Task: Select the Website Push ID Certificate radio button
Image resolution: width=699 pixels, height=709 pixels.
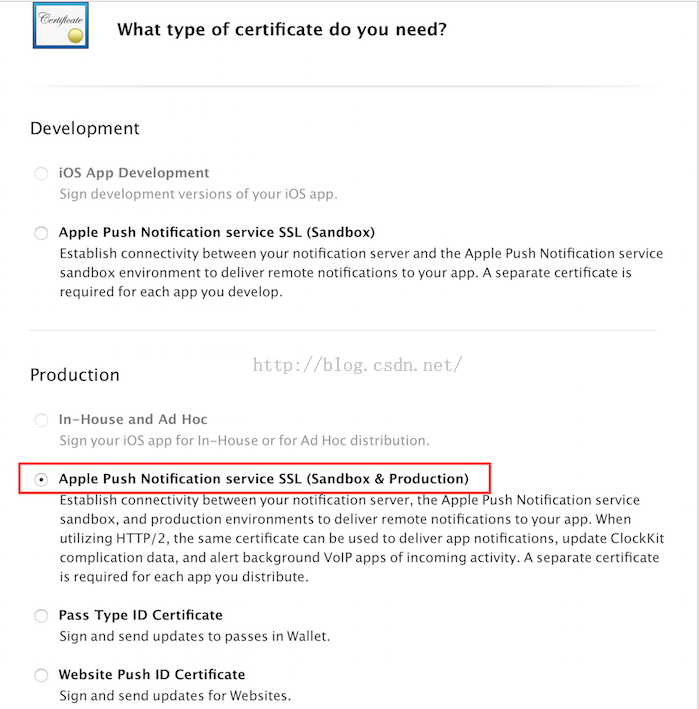Action: (x=41, y=675)
